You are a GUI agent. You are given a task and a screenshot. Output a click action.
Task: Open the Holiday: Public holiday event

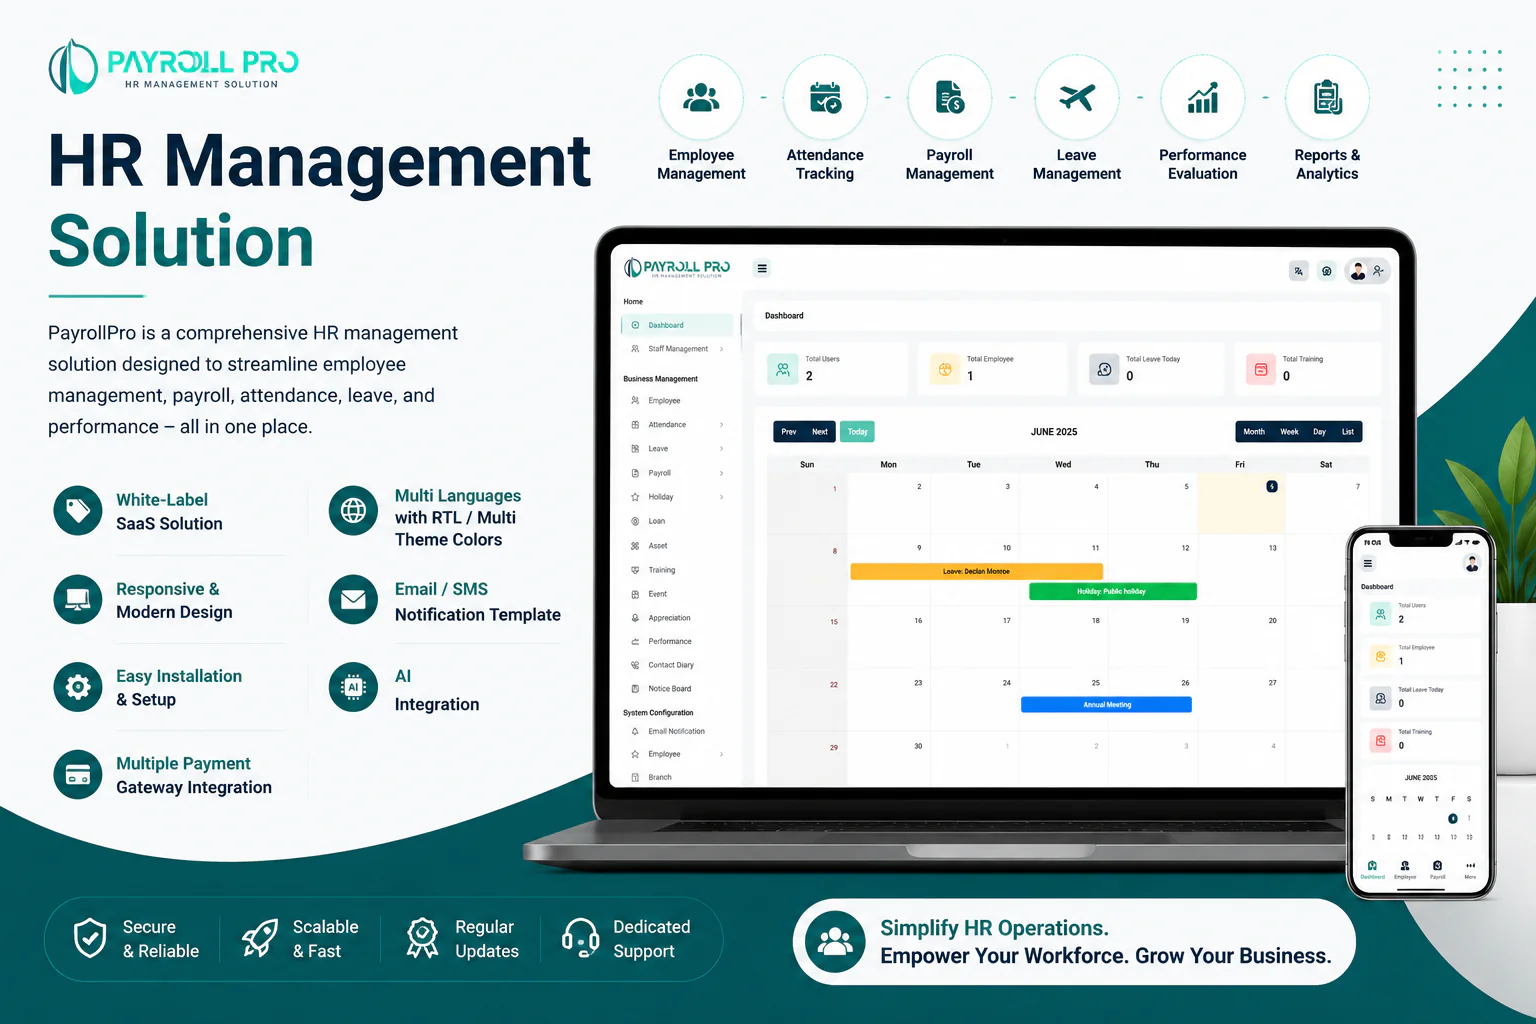coord(1112,591)
